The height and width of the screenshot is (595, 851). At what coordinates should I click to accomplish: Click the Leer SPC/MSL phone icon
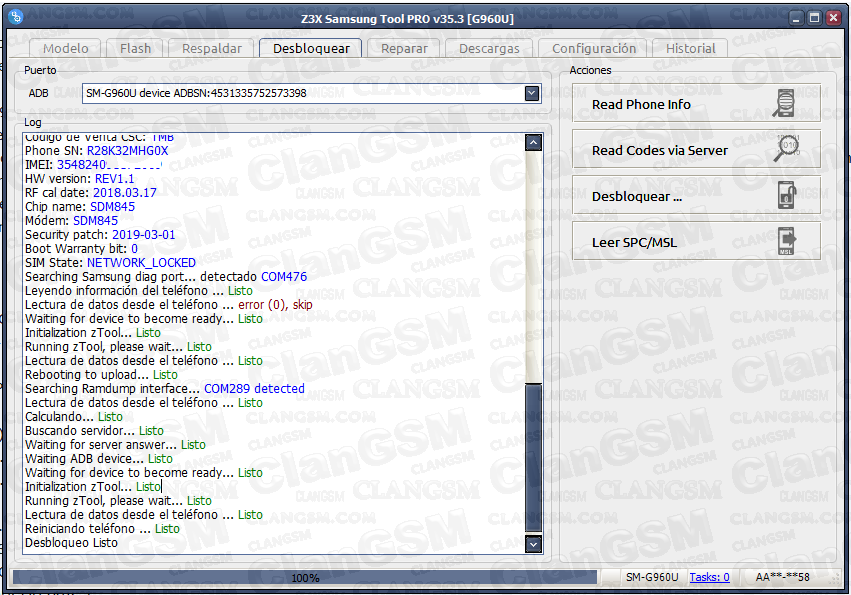[787, 241]
